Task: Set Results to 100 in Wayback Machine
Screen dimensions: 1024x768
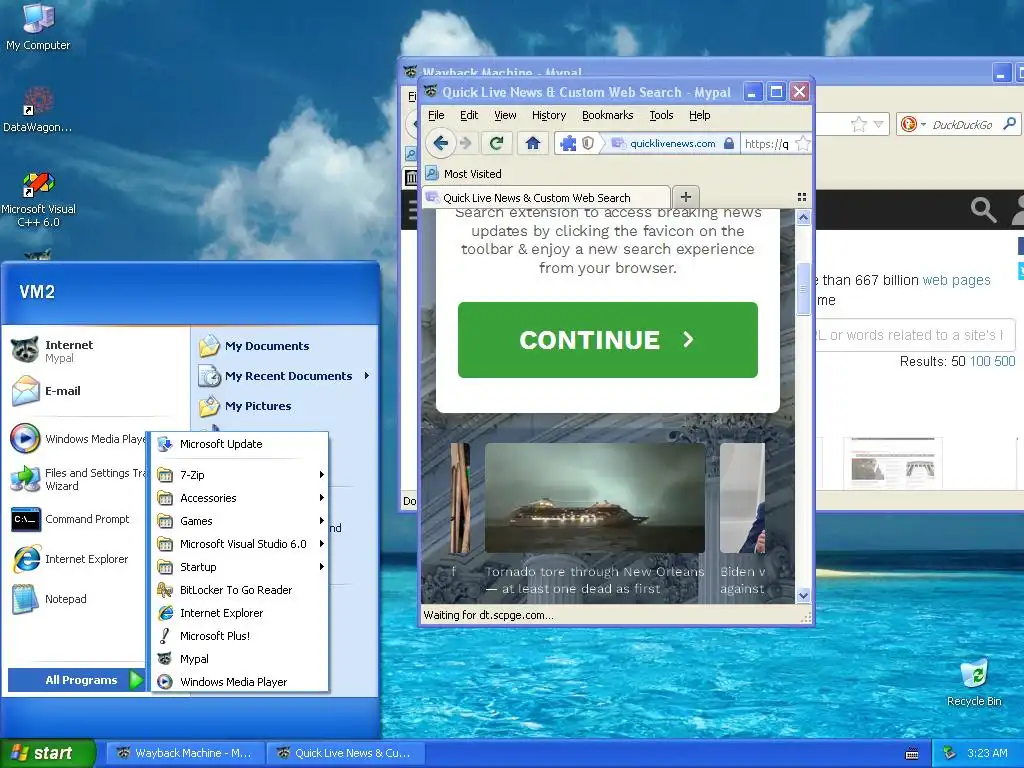Action: coord(980,361)
